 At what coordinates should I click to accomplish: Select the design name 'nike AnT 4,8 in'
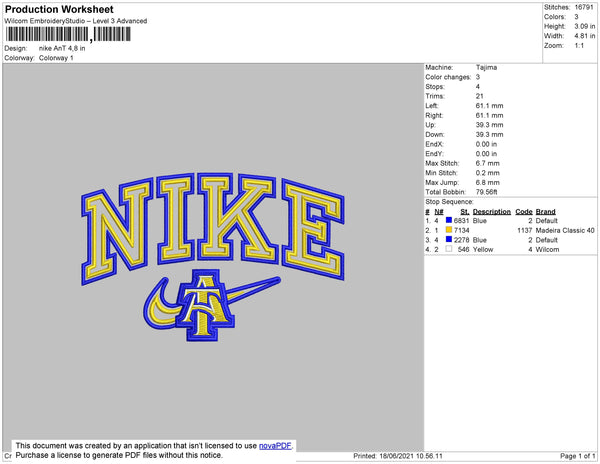62,49
